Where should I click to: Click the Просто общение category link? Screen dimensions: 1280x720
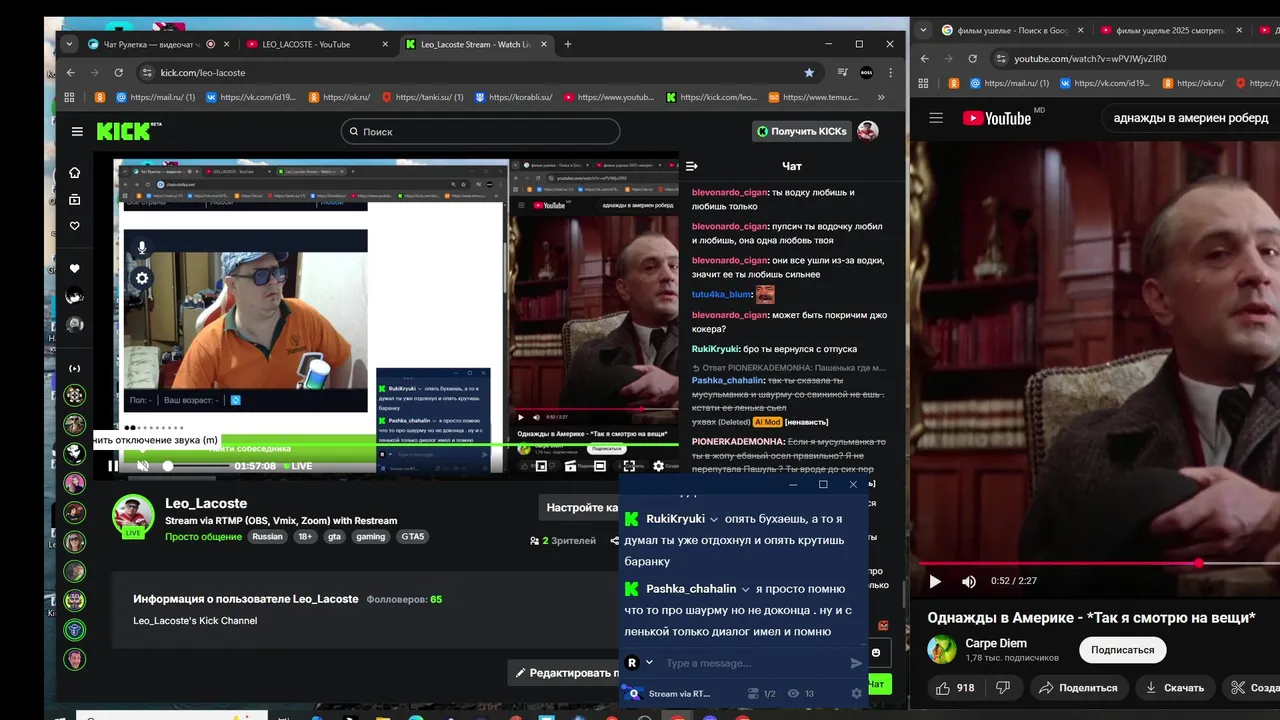click(203, 536)
